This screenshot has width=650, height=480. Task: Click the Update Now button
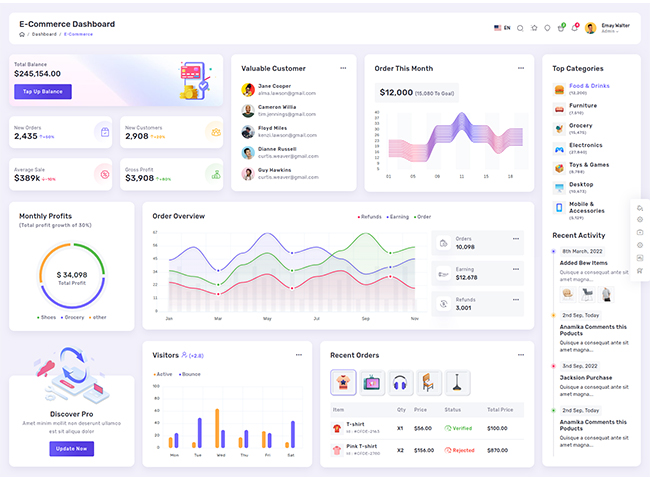(x=71, y=448)
